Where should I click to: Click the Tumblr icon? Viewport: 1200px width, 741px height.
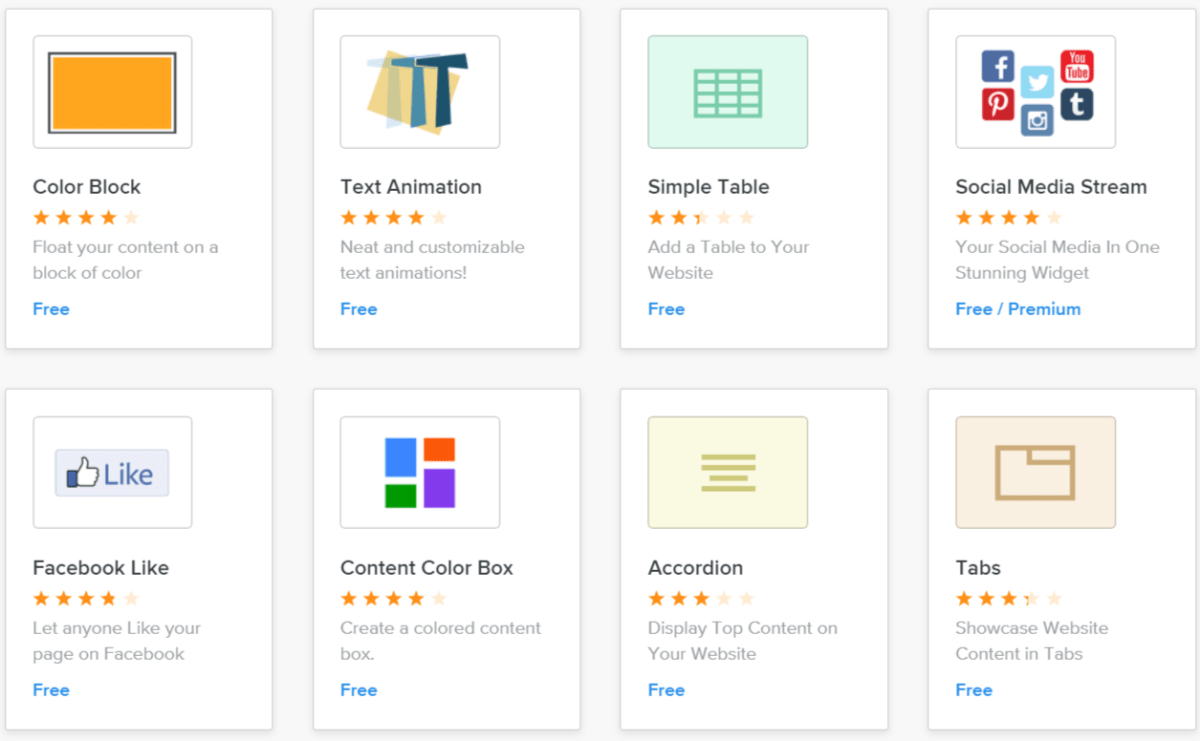pyautogui.click(x=1077, y=103)
